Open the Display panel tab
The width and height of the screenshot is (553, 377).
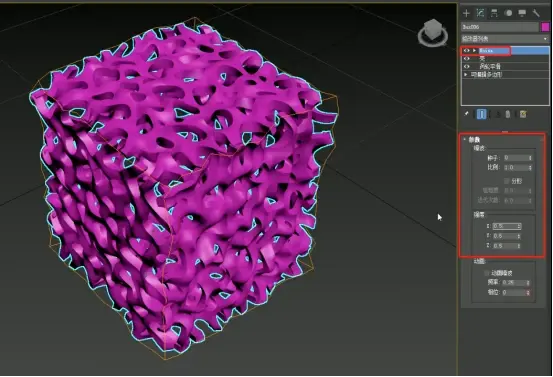click(x=522, y=13)
